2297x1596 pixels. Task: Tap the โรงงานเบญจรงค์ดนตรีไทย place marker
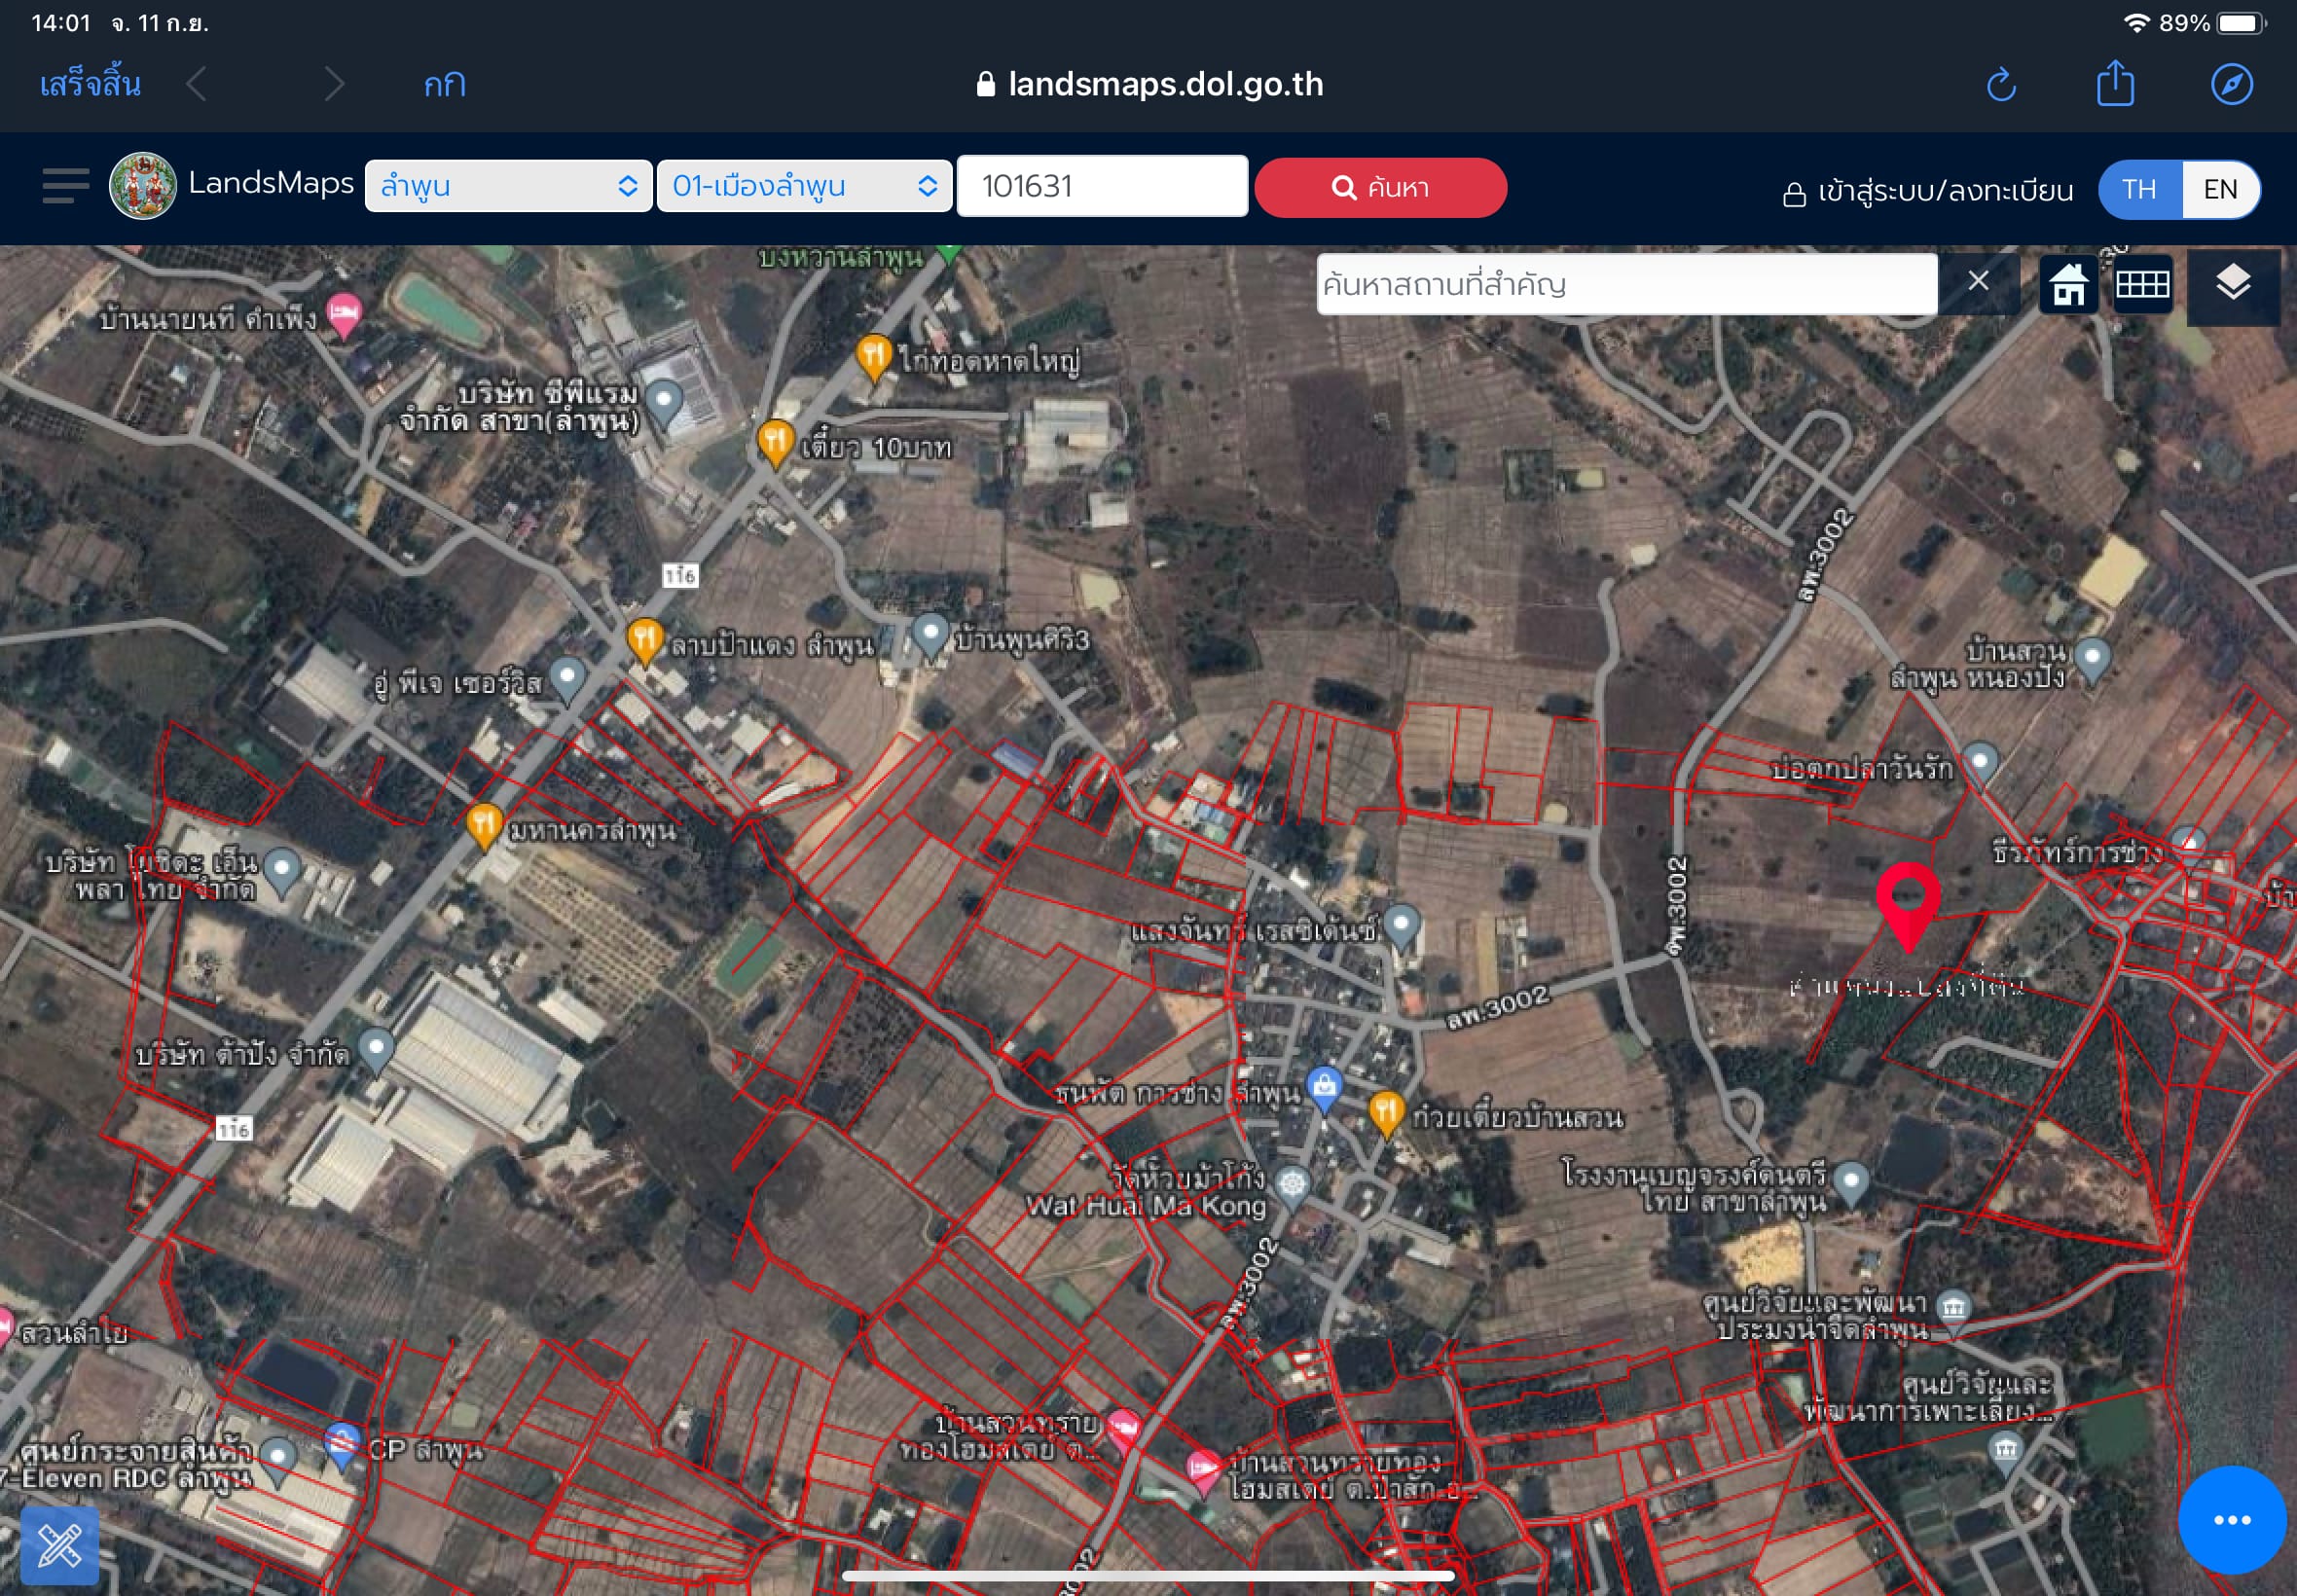point(1850,1185)
